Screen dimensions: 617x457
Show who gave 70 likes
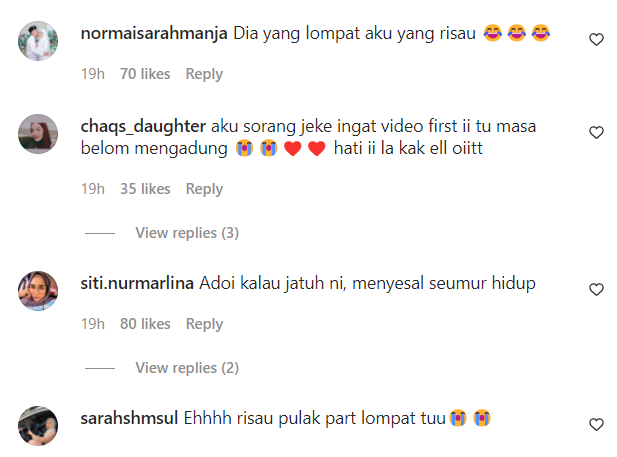click(145, 74)
